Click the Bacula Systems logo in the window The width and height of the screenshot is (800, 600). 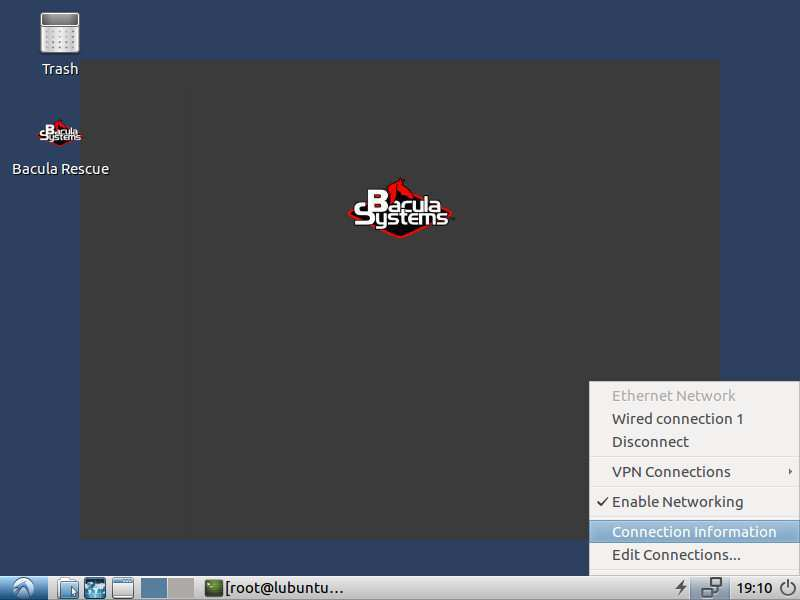(x=400, y=208)
